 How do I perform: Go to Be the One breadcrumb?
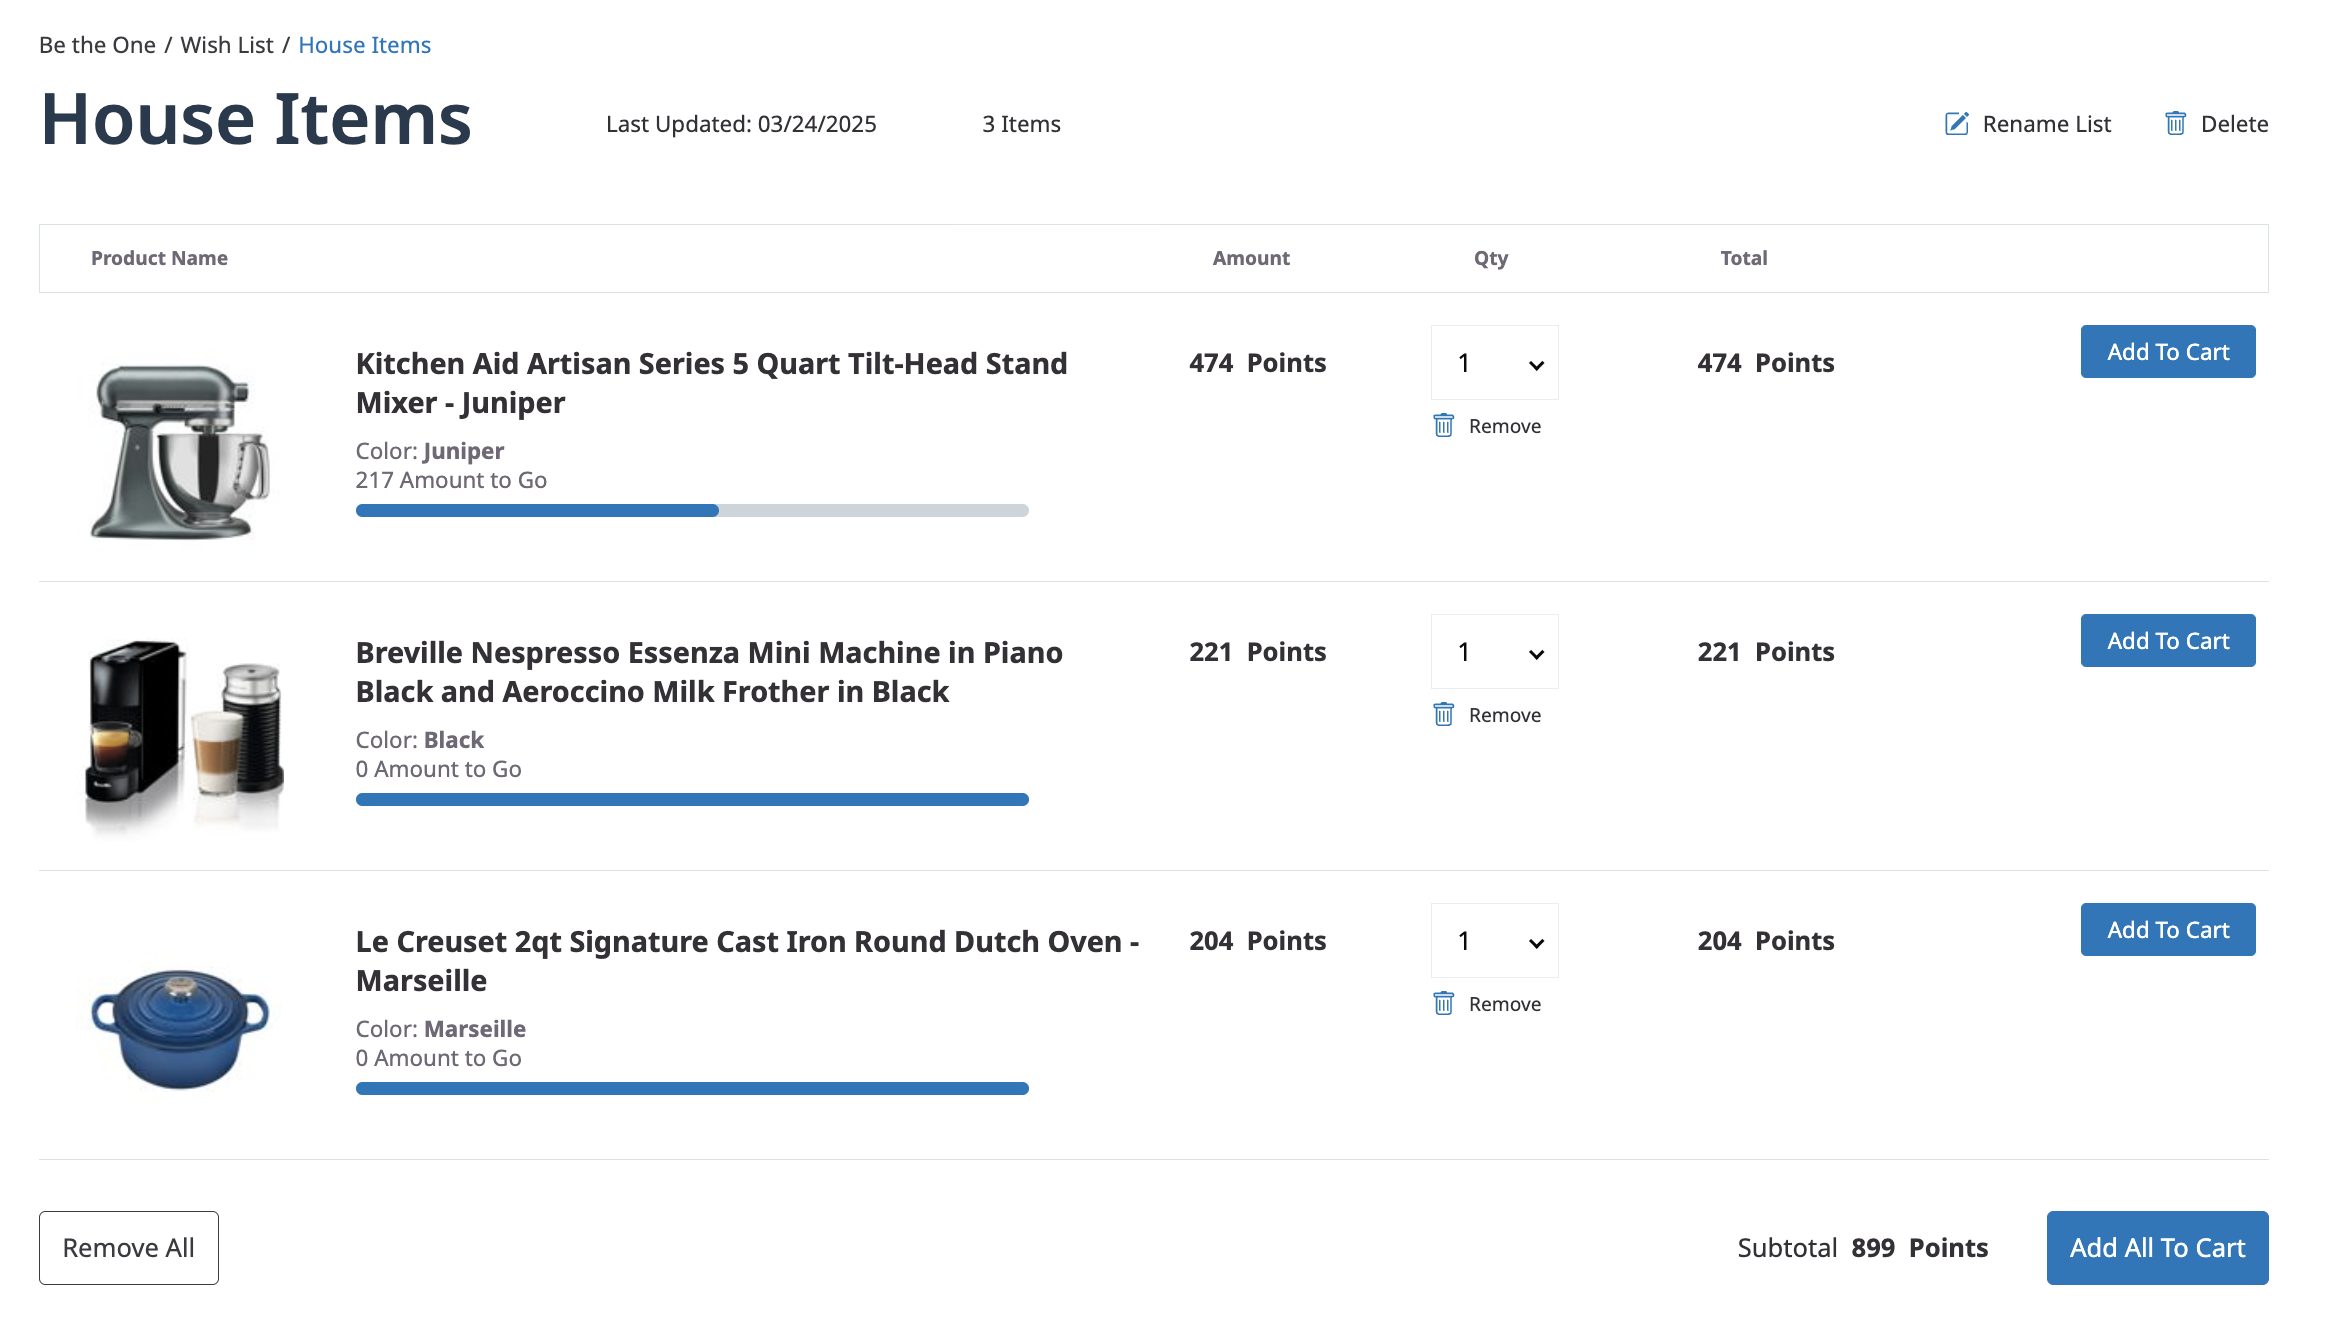click(x=97, y=45)
